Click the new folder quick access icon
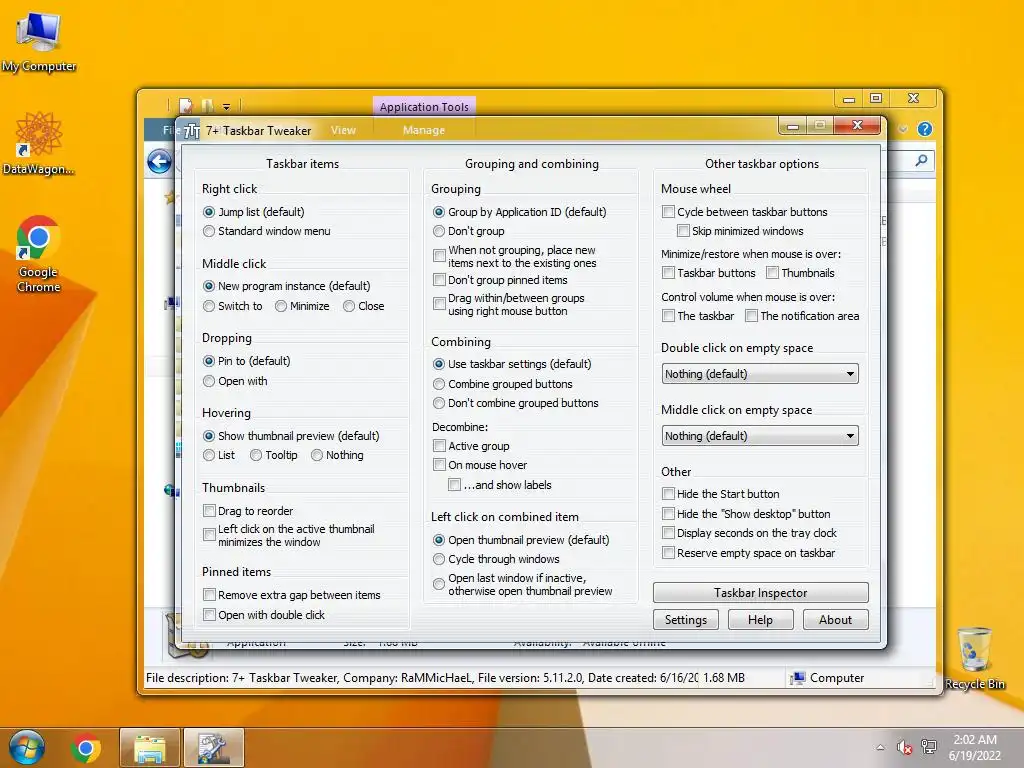 [x=207, y=106]
